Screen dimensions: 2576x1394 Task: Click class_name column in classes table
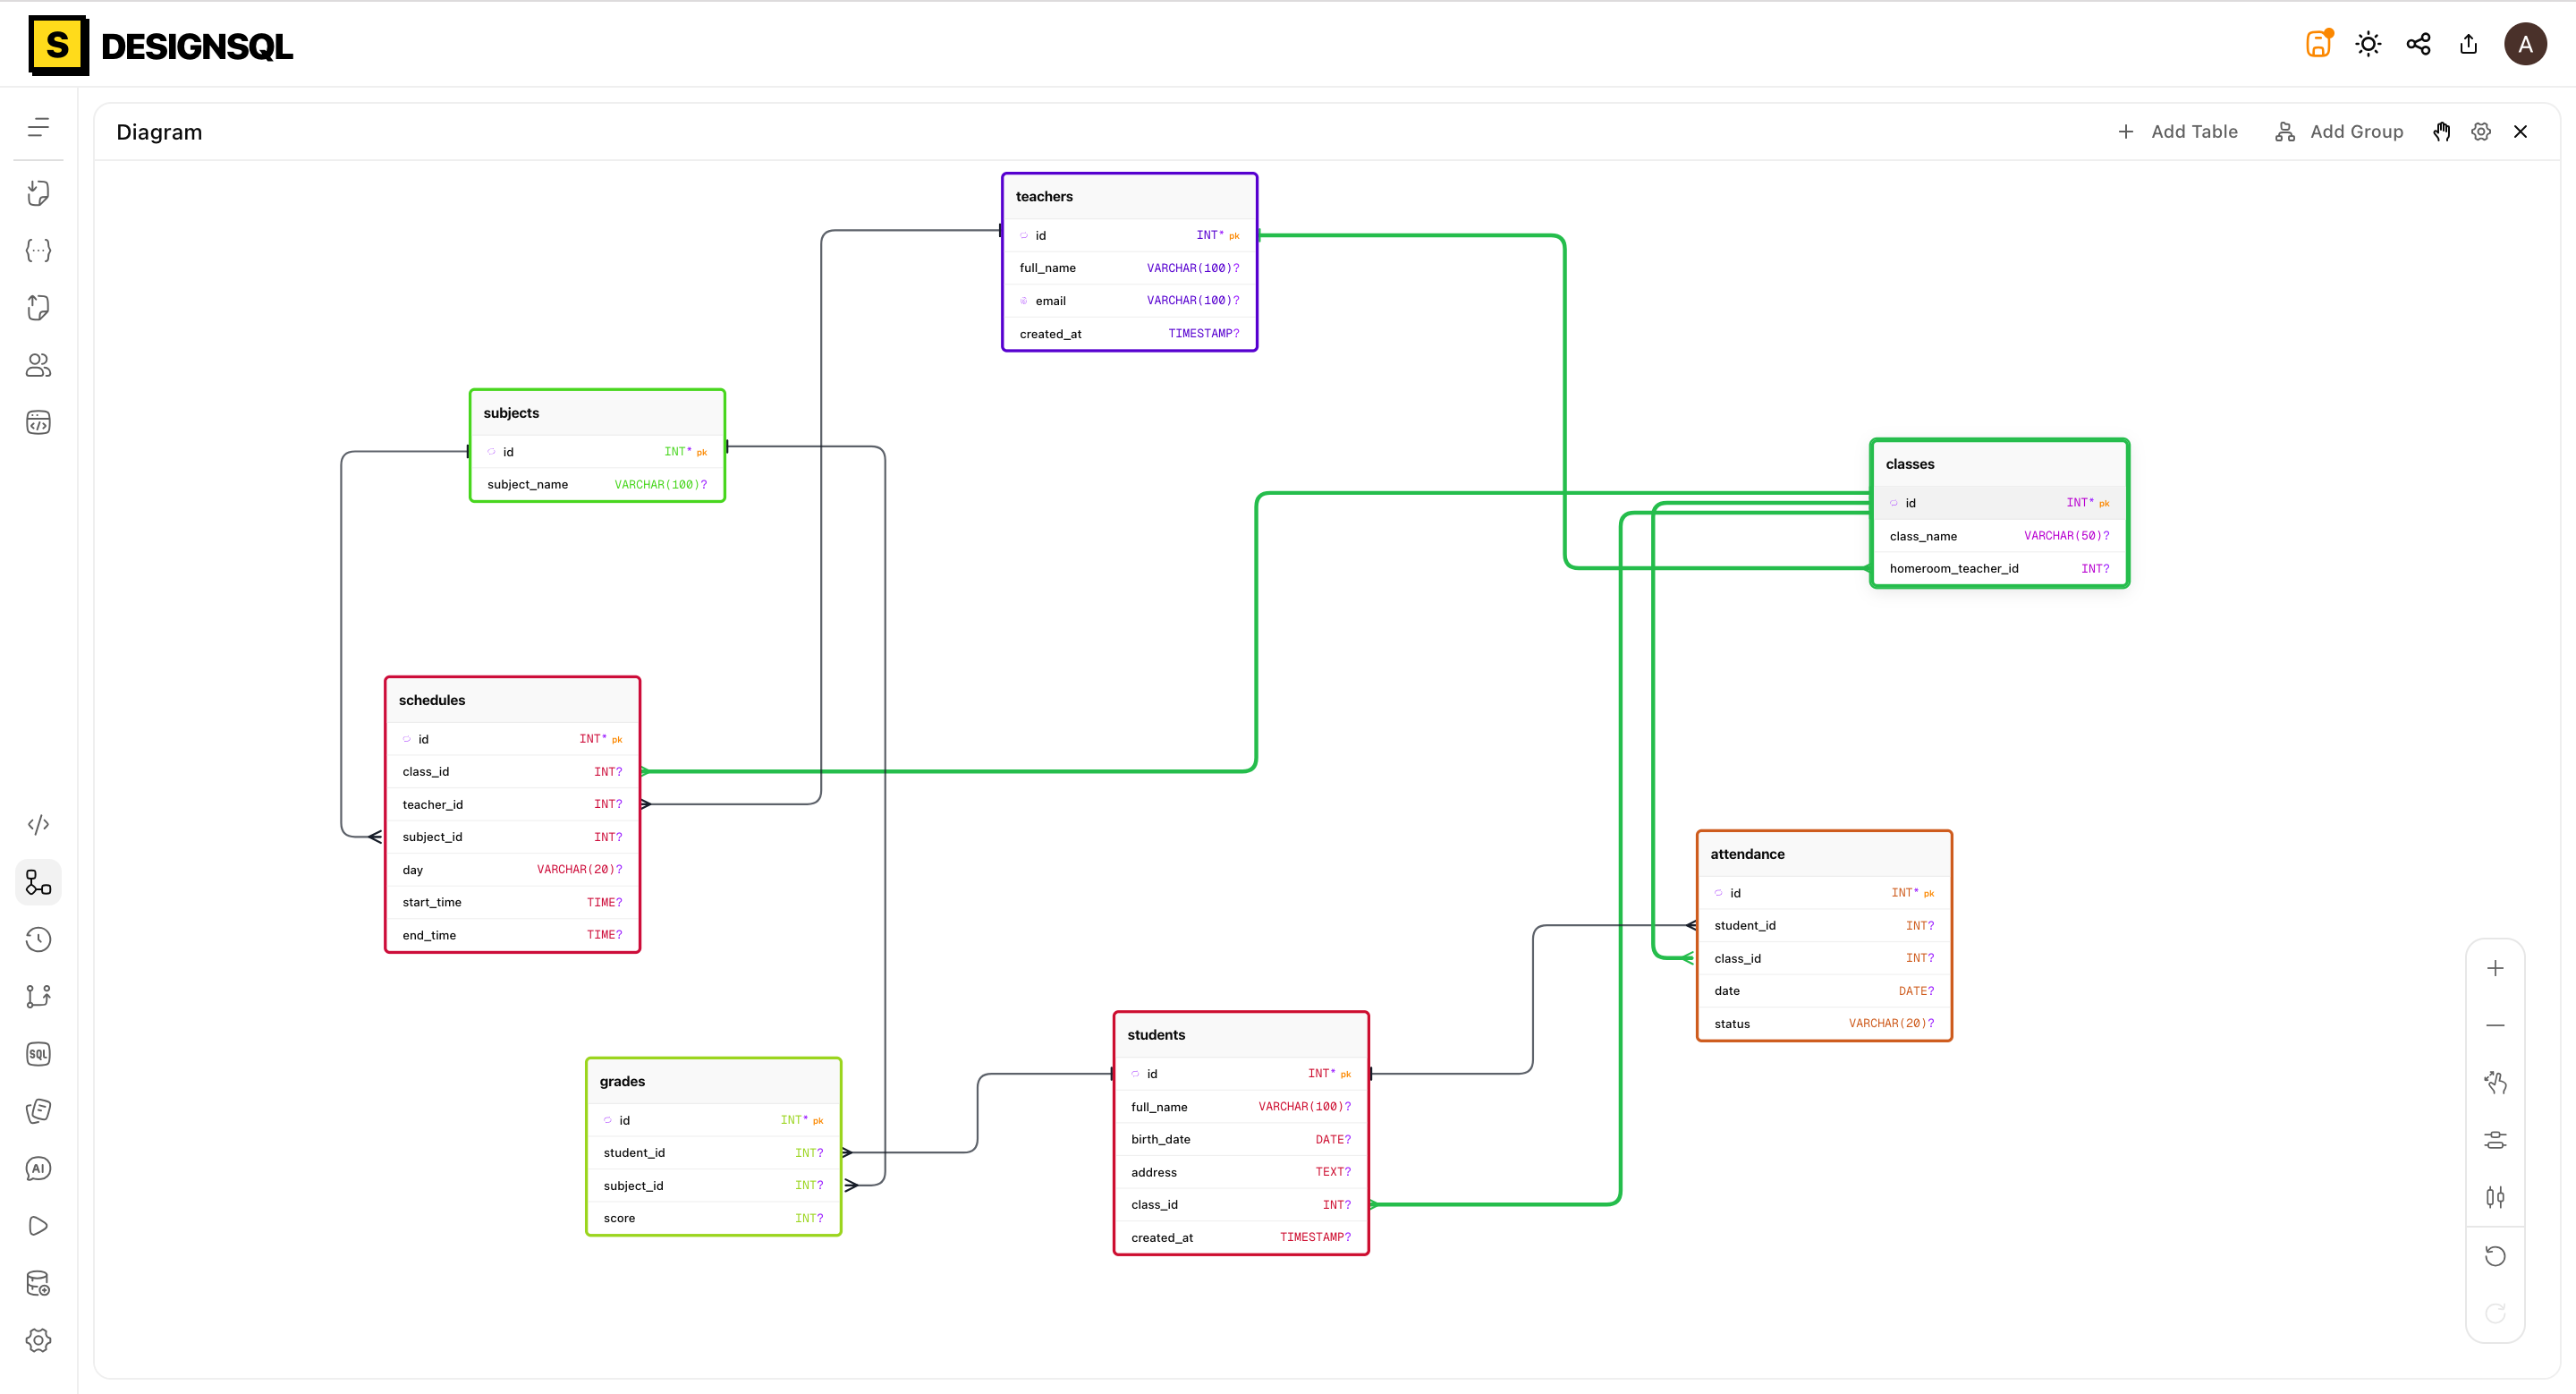[x=1999, y=536]
